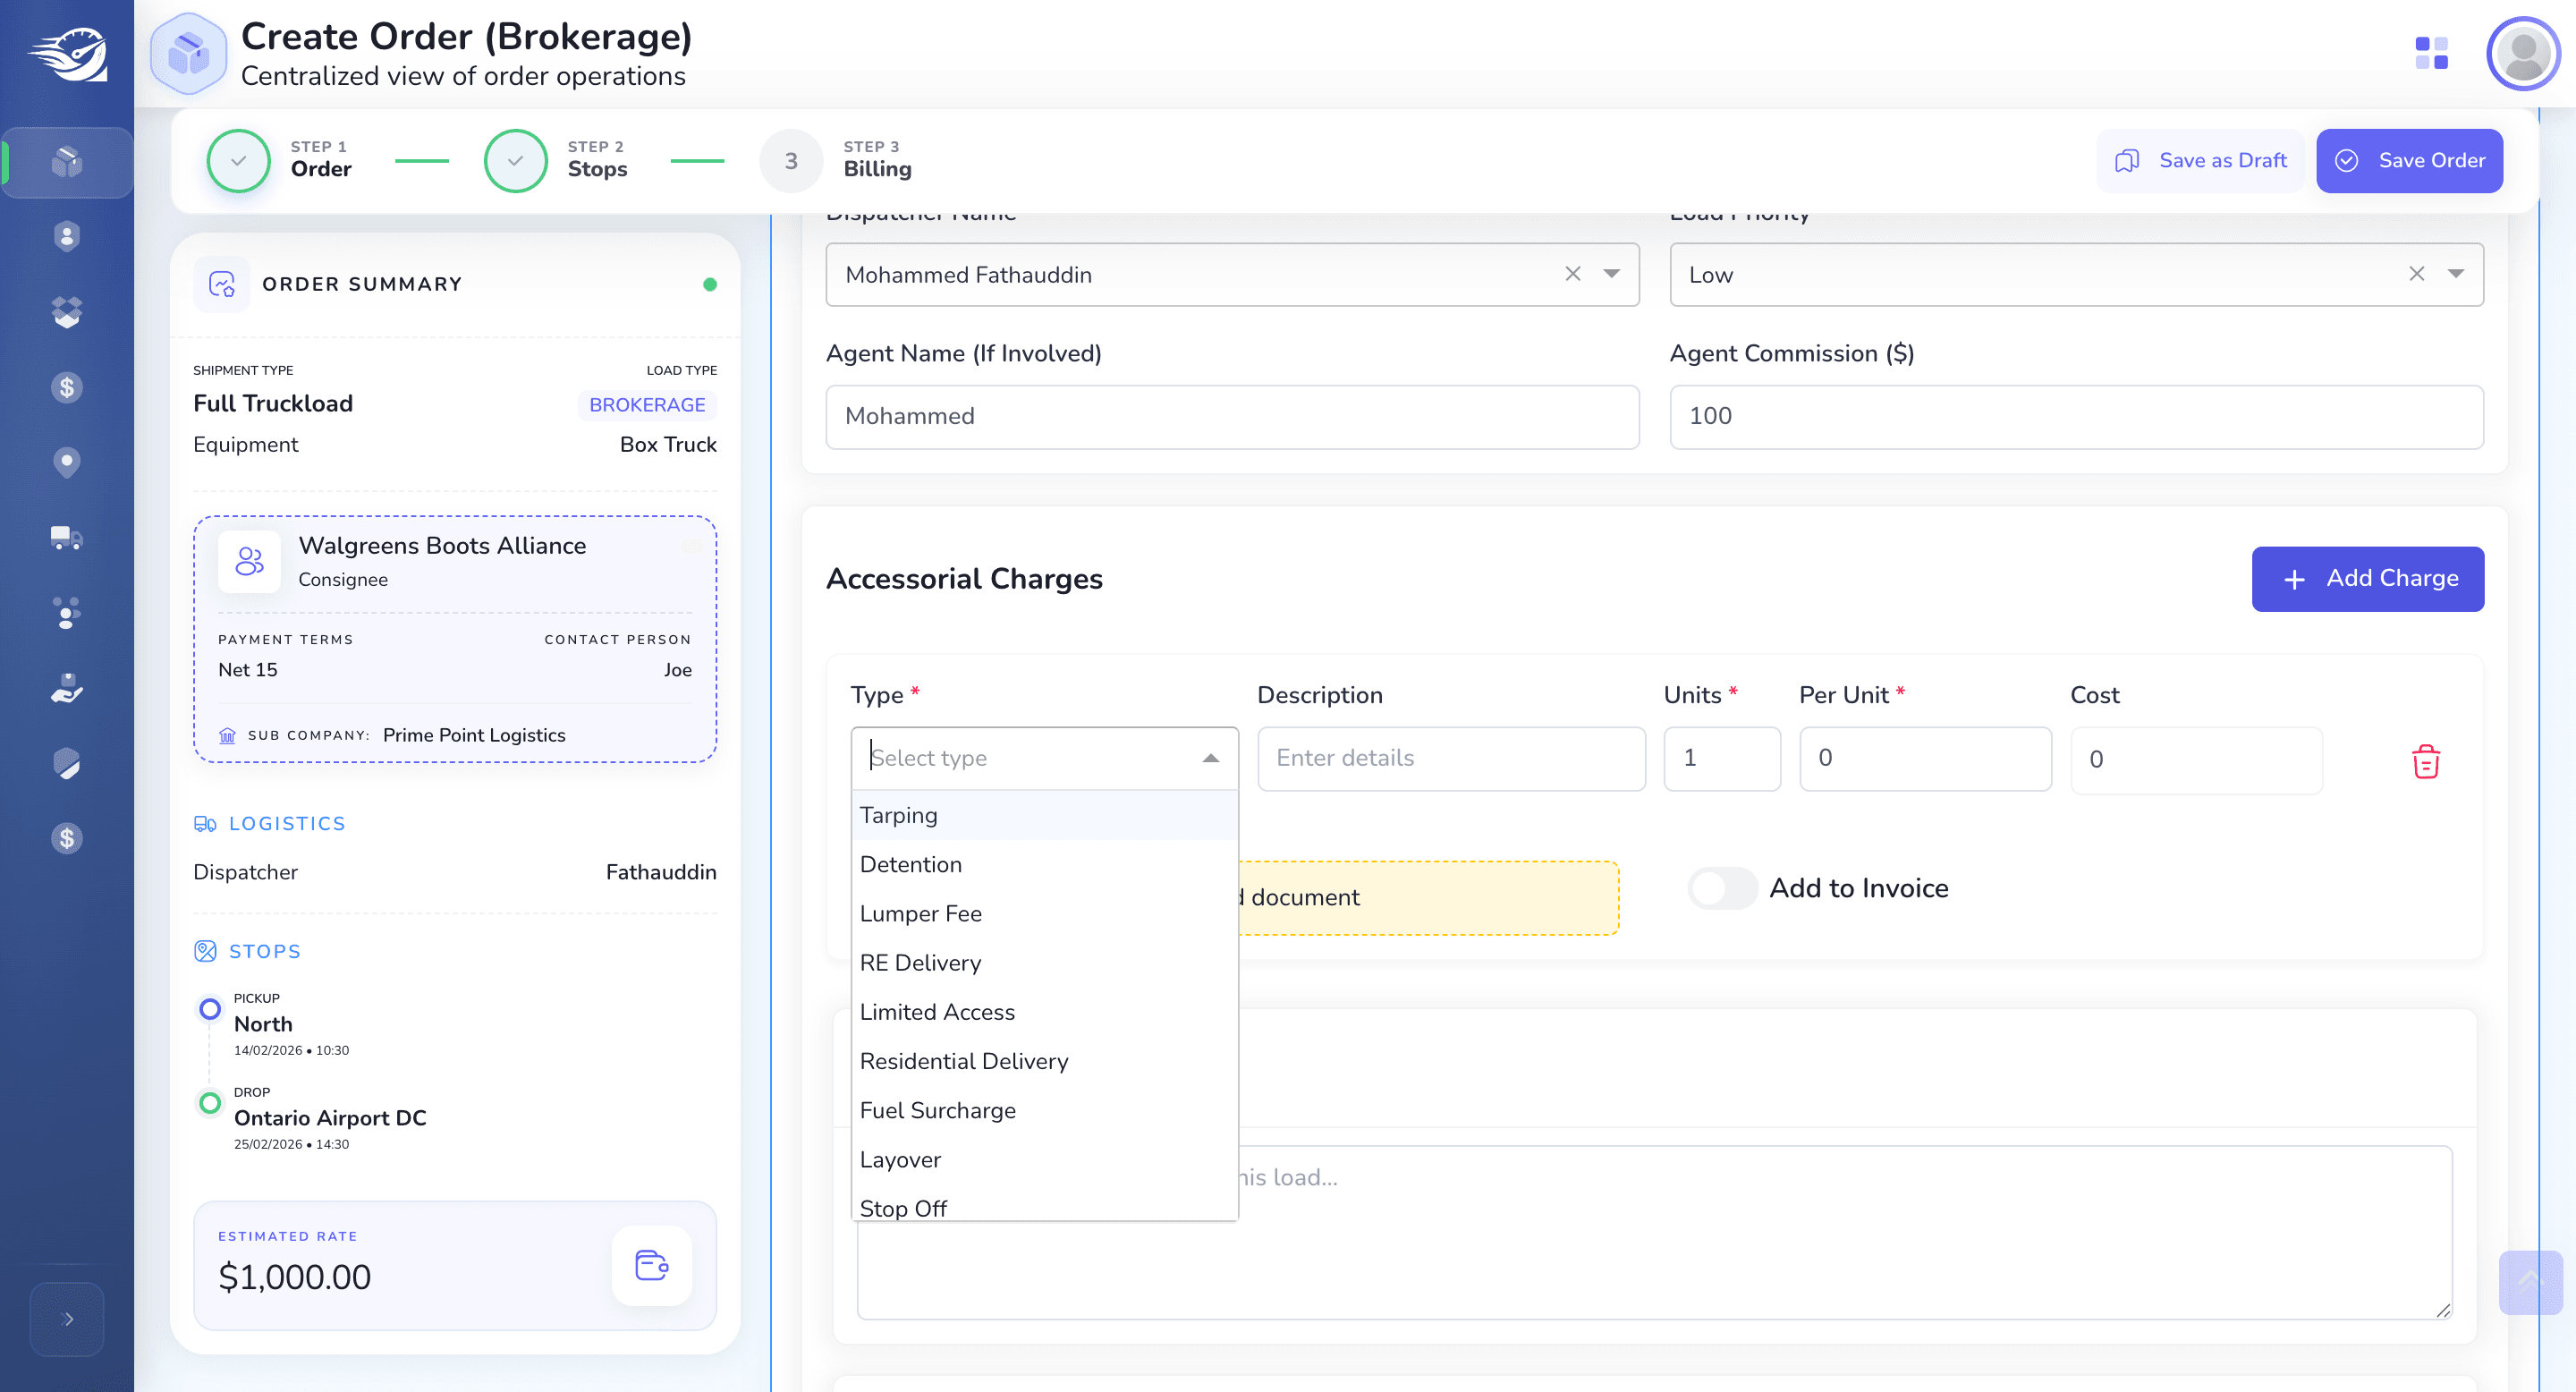The height and width of the screenshot is (1392, 2576).
Task: Choose Lumper Fee from the type list
Action: (x=1044, y=913)
